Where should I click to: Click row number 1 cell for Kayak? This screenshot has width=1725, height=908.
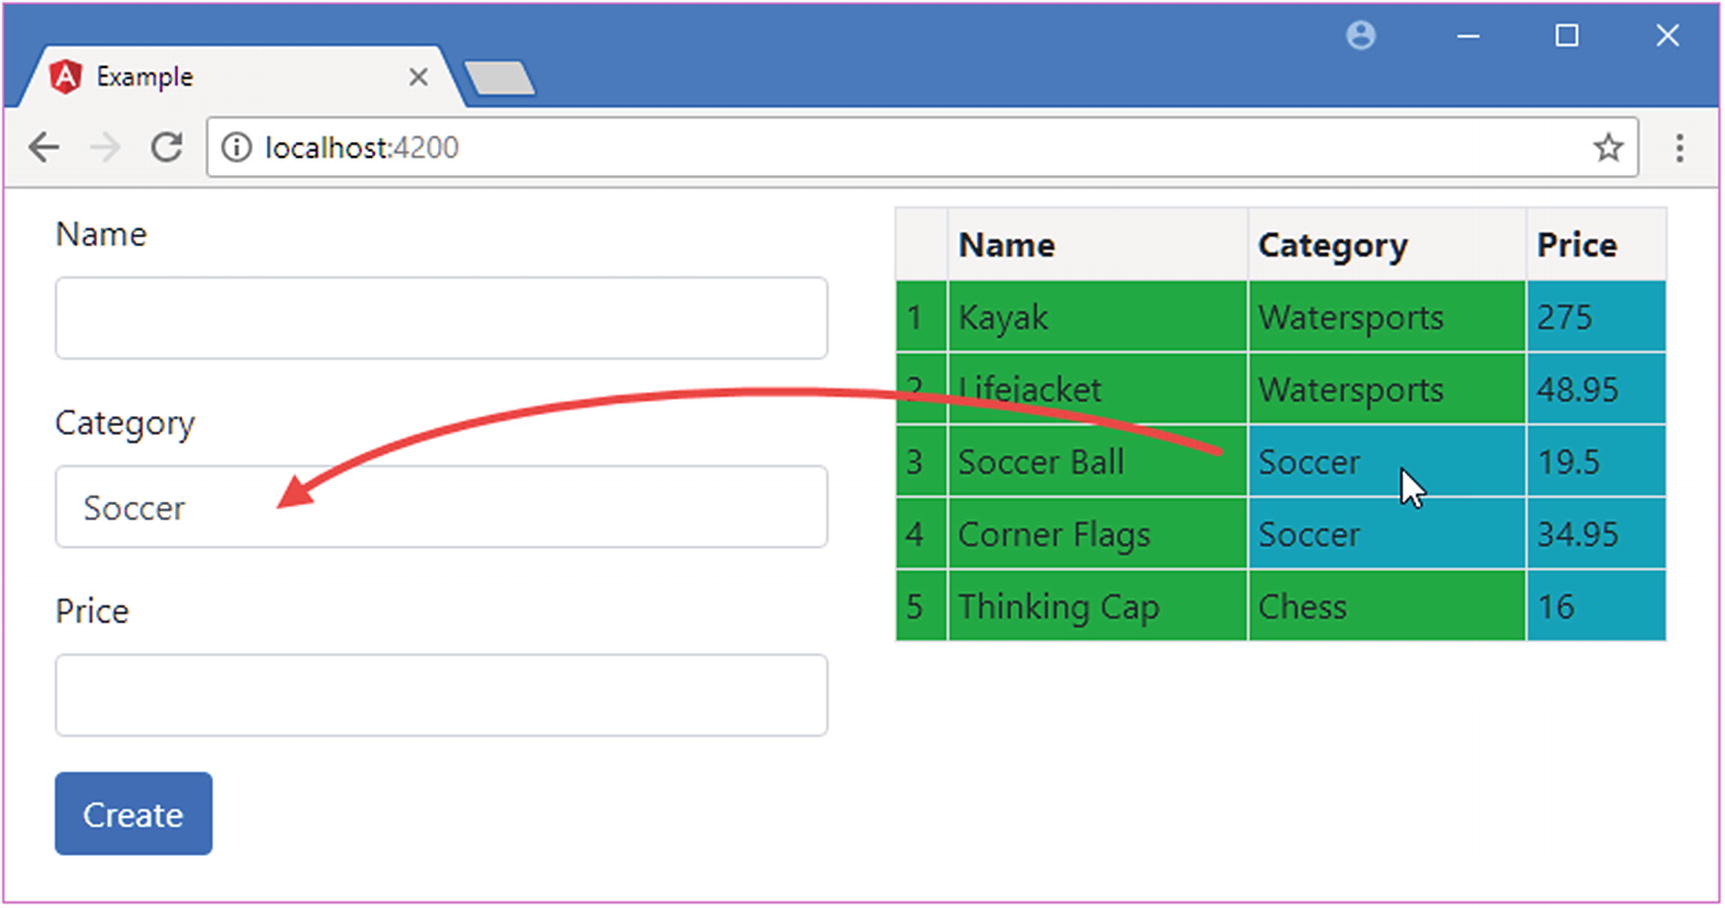[921, 317]
